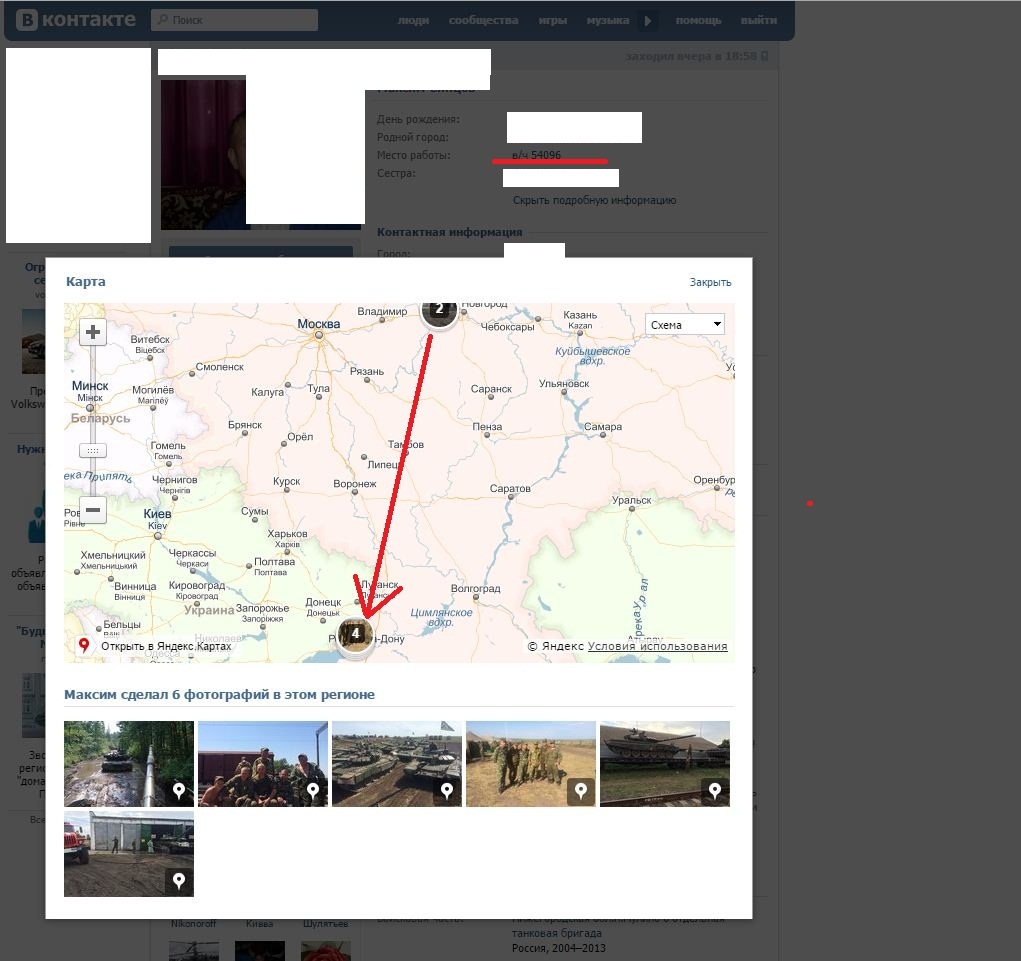
Task: Click the map zoom slider handle
Action: click(x=92, y=451)
